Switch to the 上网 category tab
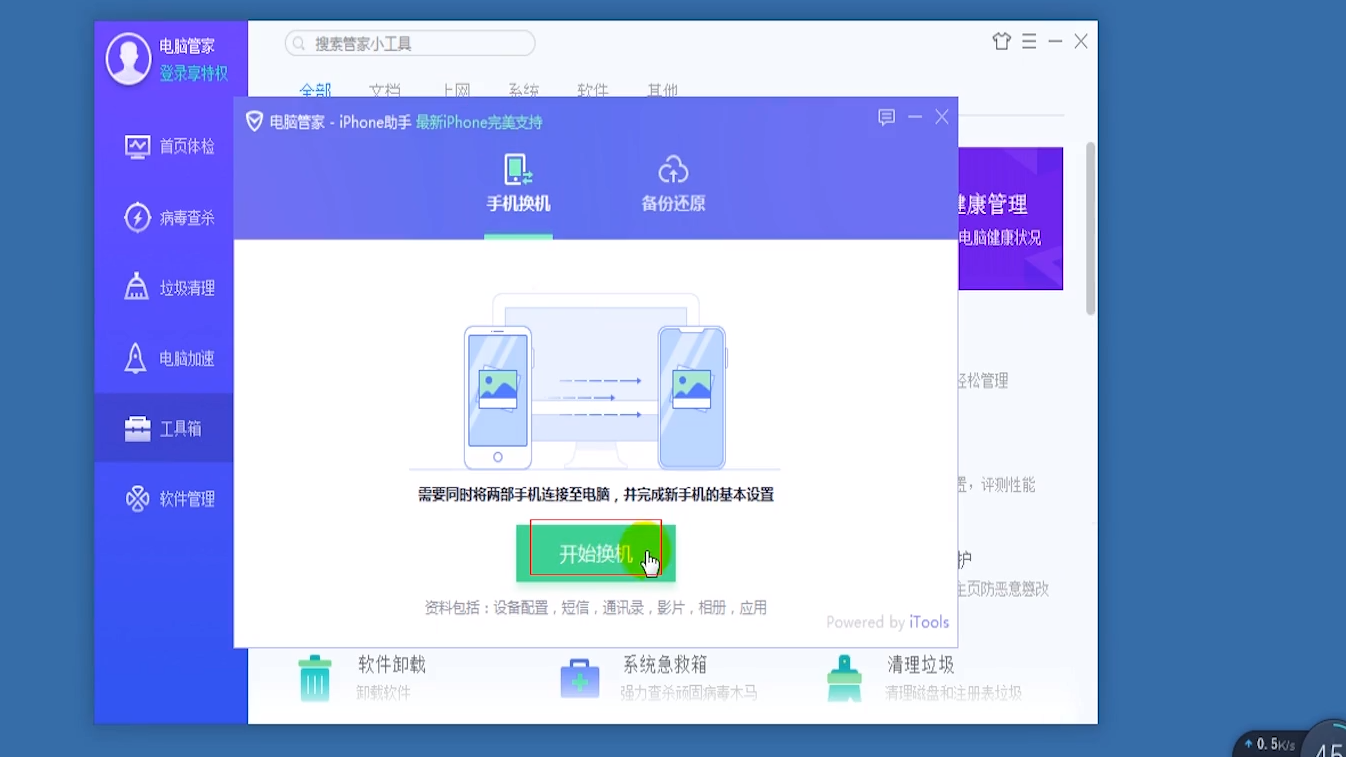 coord(455,90)
